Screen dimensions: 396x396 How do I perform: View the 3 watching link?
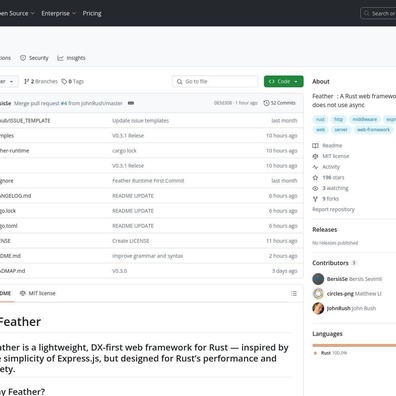pyautogui.click(x=335, y=188)
